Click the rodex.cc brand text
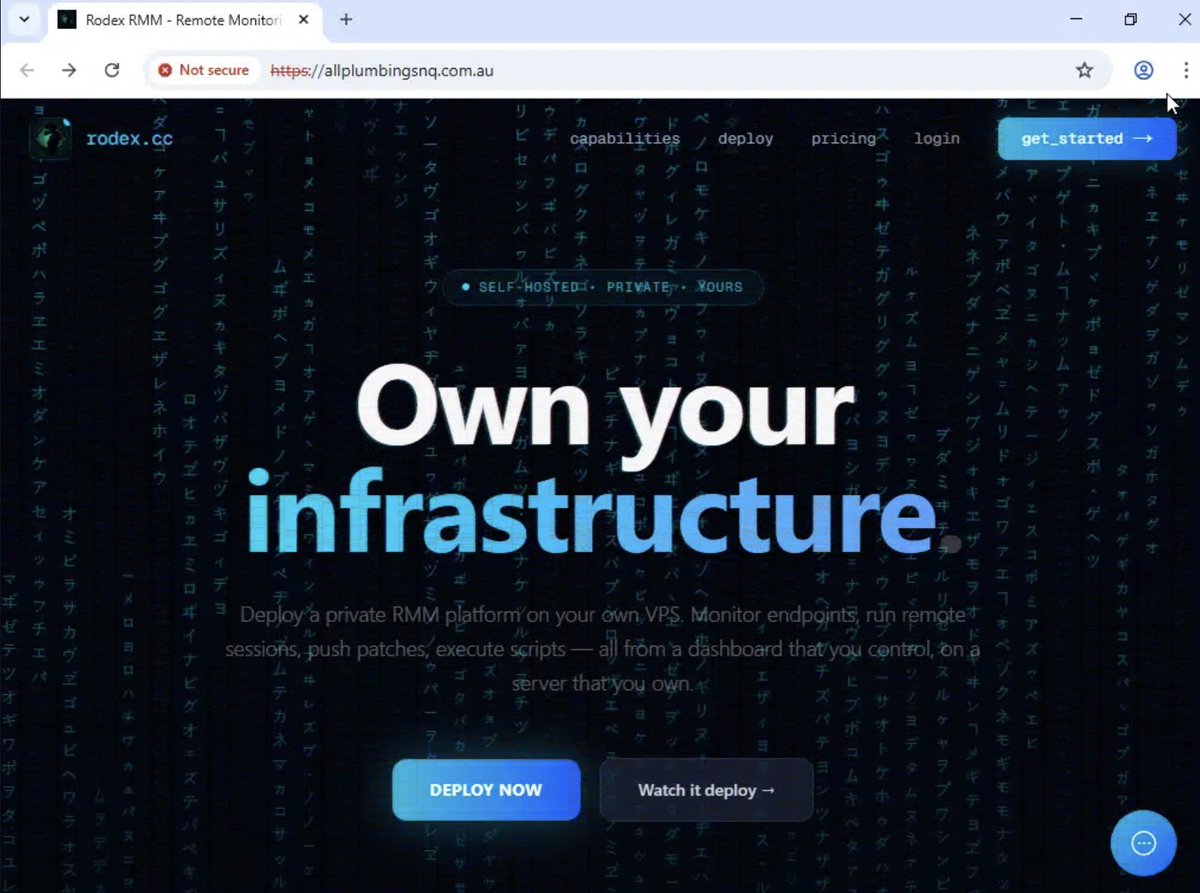1200x893 pixels. [129, 139]
